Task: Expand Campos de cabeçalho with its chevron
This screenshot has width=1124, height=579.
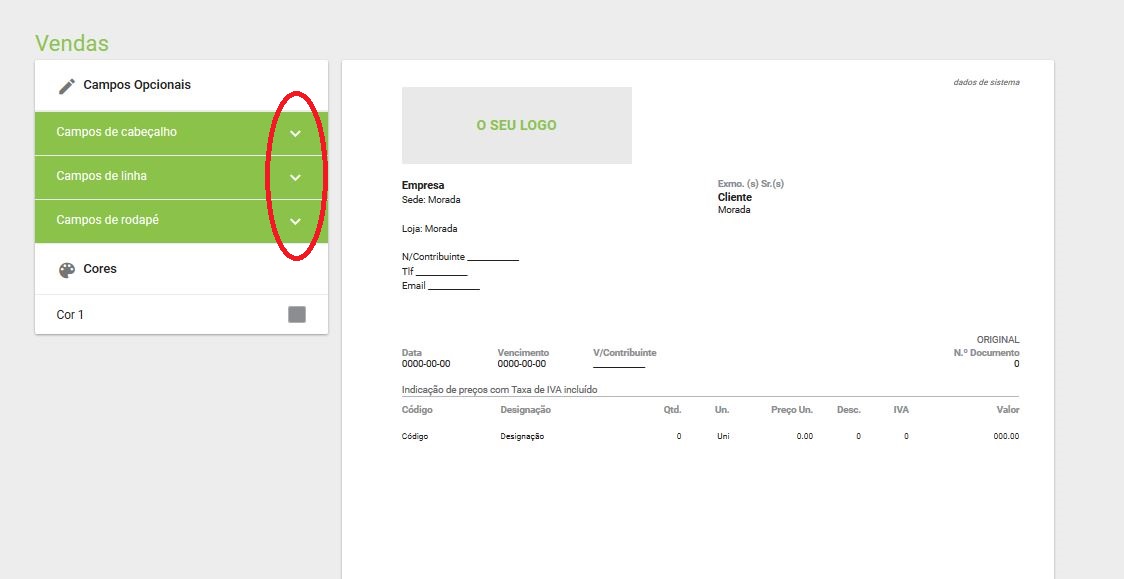Action: tap(295, 133)
